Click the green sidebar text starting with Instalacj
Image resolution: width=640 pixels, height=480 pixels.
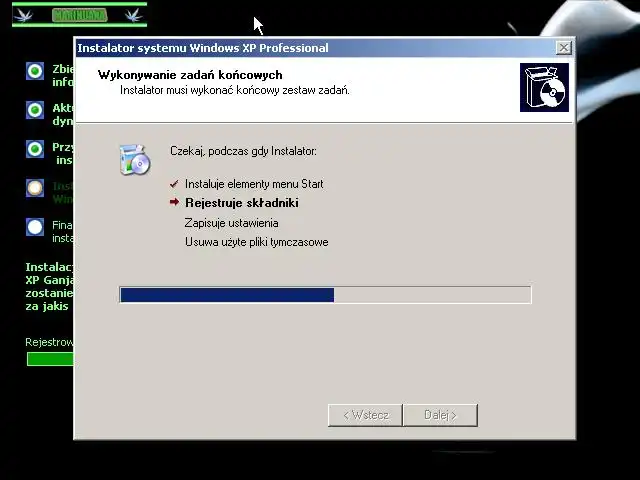tap(50, 287)
